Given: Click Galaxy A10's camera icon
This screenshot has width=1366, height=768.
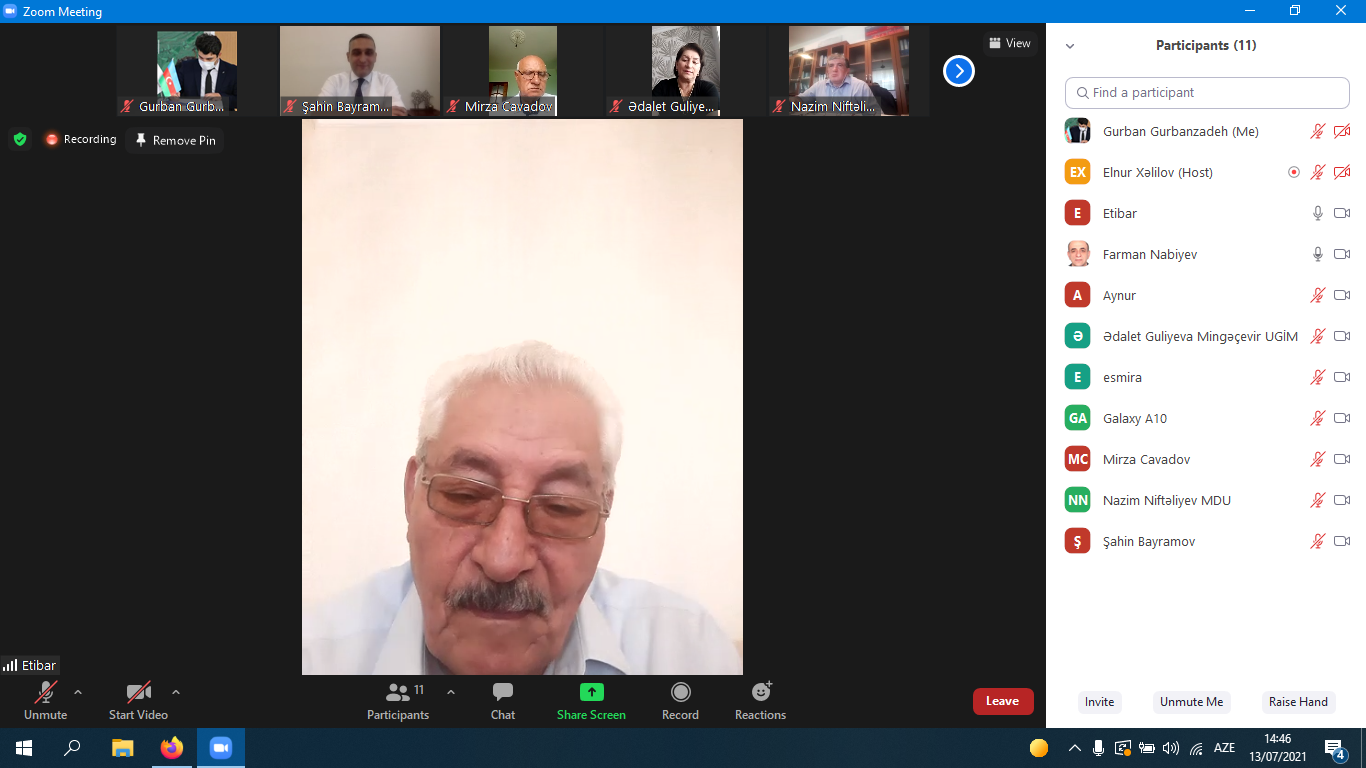Looking at the screenshot, I should pos(1342,418).
